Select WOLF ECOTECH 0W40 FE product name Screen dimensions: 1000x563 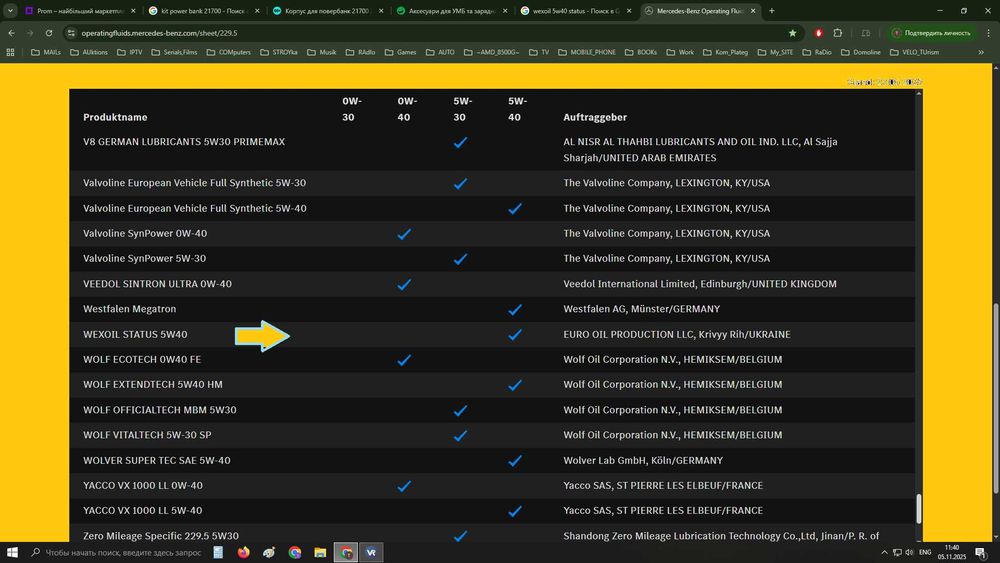click(x=142, y=359)
